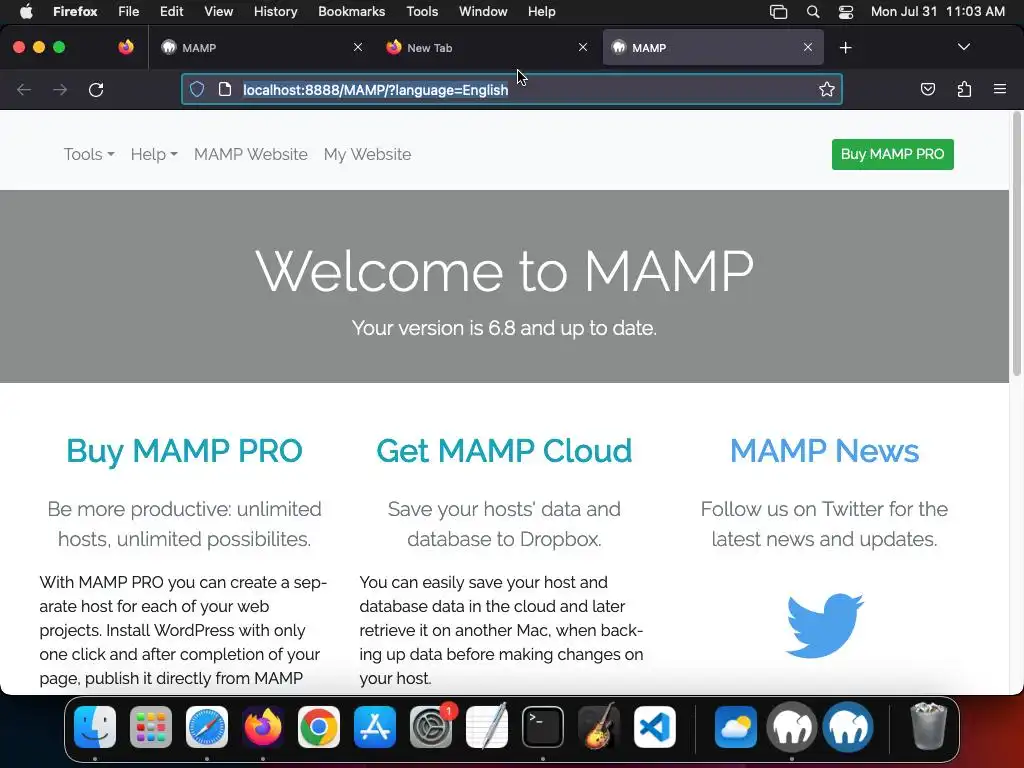1024x768 pixels.
Task: Open MAMP News heading link
Action: coord(824,451)
